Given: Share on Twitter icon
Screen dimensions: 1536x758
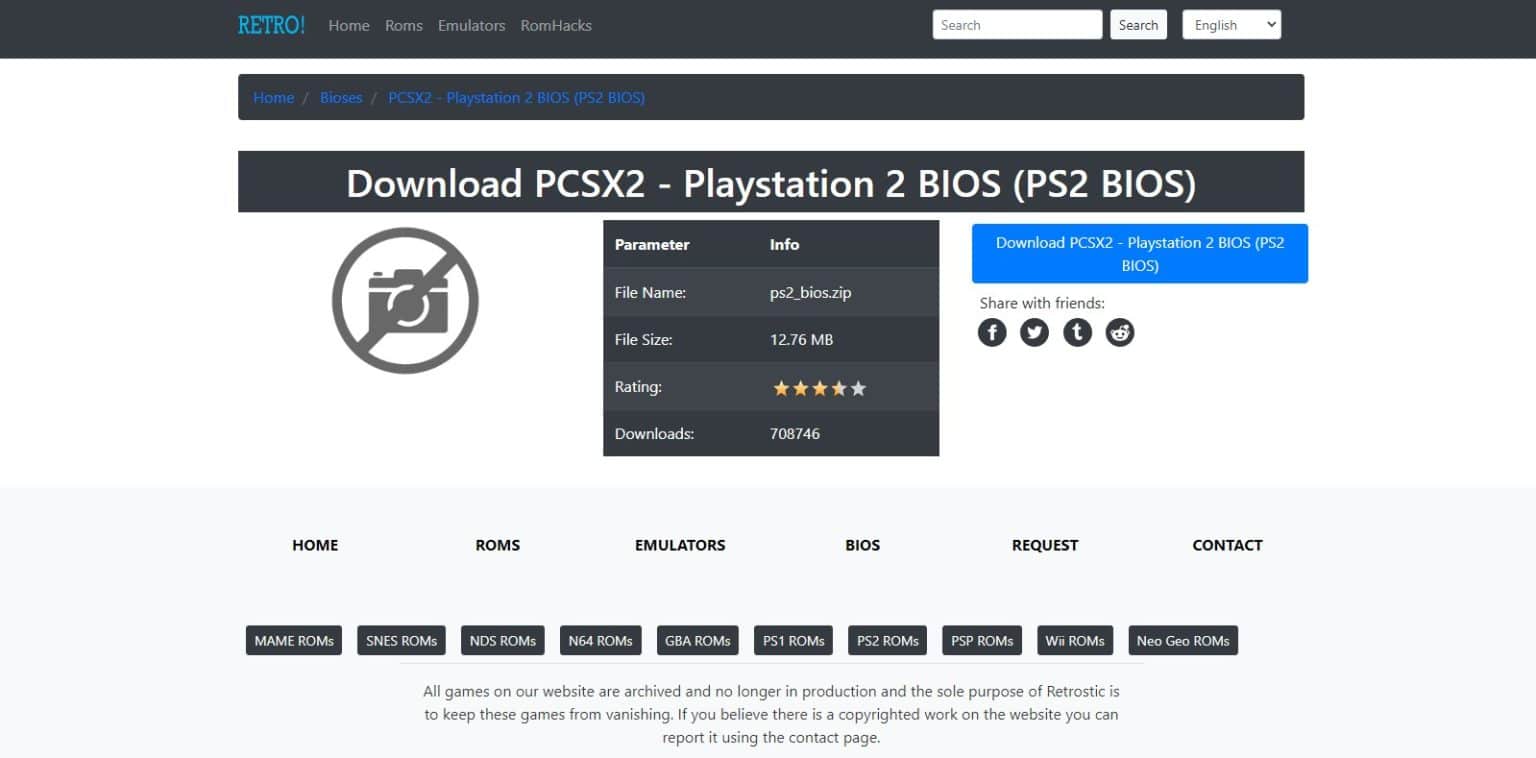Looking at the screenshot, I should (x=1034, y=332).
